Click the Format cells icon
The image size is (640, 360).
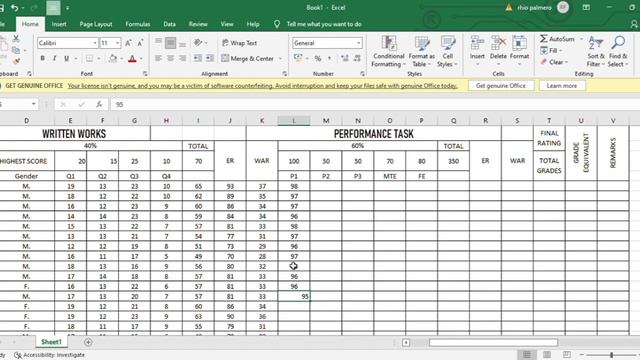(x=519, y=43)
